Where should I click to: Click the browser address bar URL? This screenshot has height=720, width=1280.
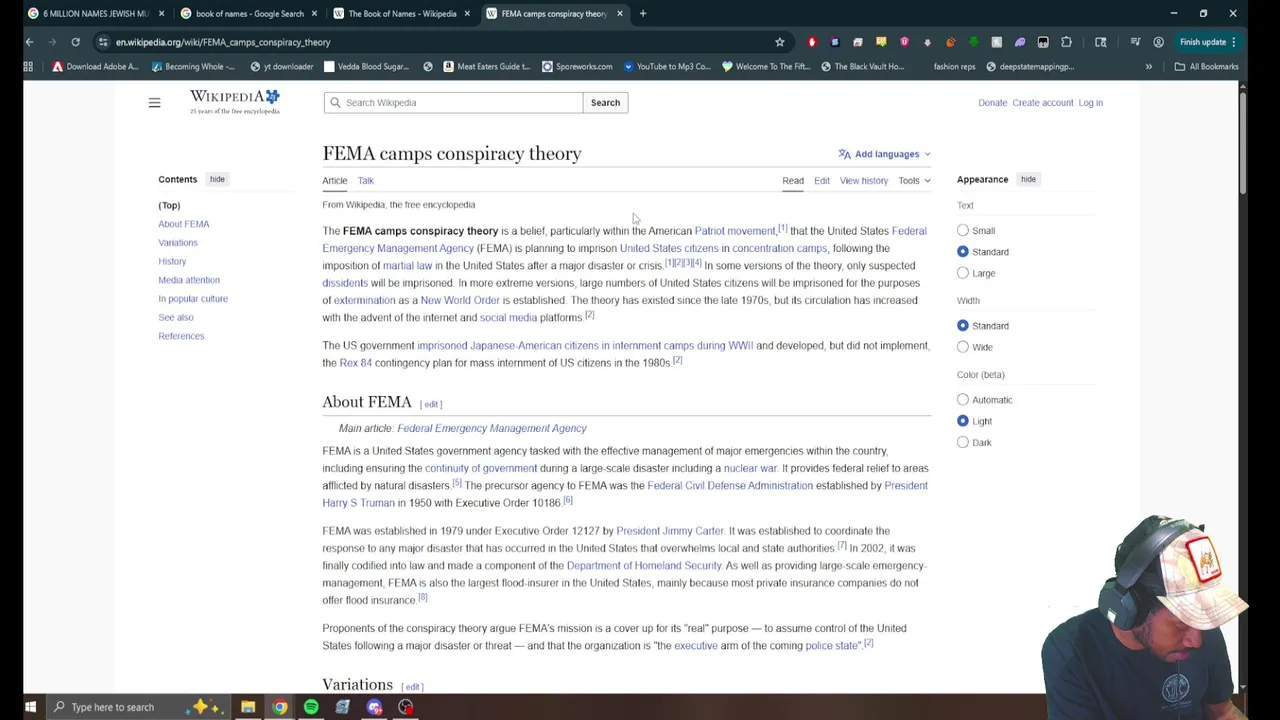click(x=223, y=42)
